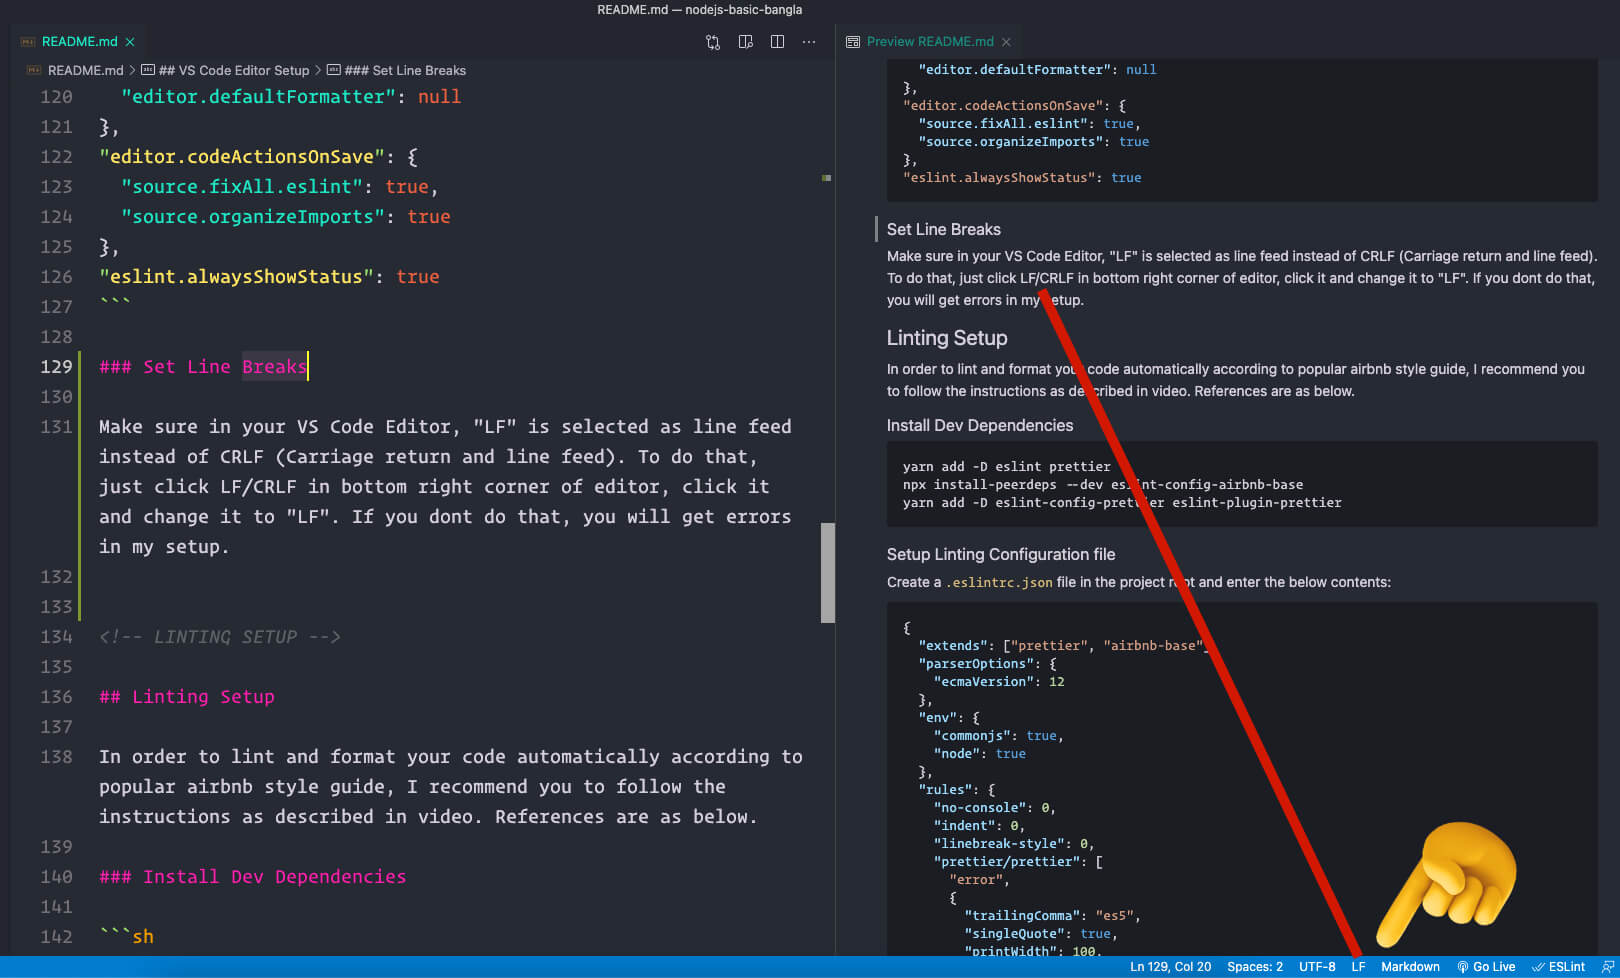Click '## Linting Setup' heading in editor
1620x978 pixels.
pyautogui.click(x=187, y=697)
